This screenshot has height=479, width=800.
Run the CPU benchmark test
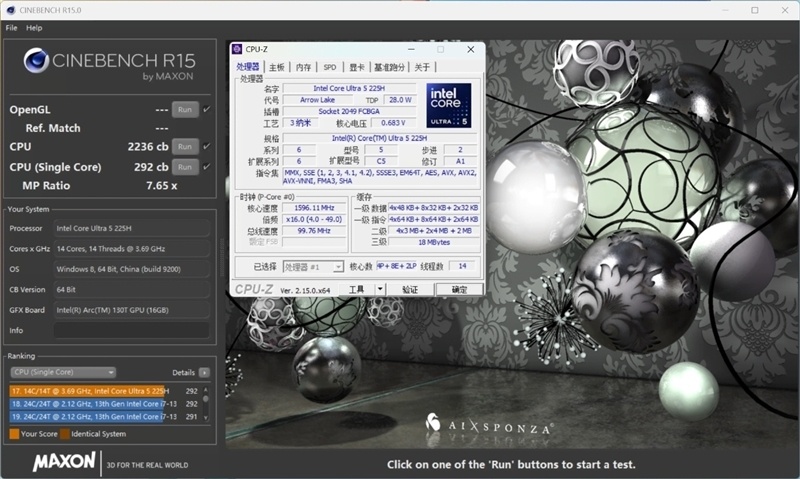184,146
